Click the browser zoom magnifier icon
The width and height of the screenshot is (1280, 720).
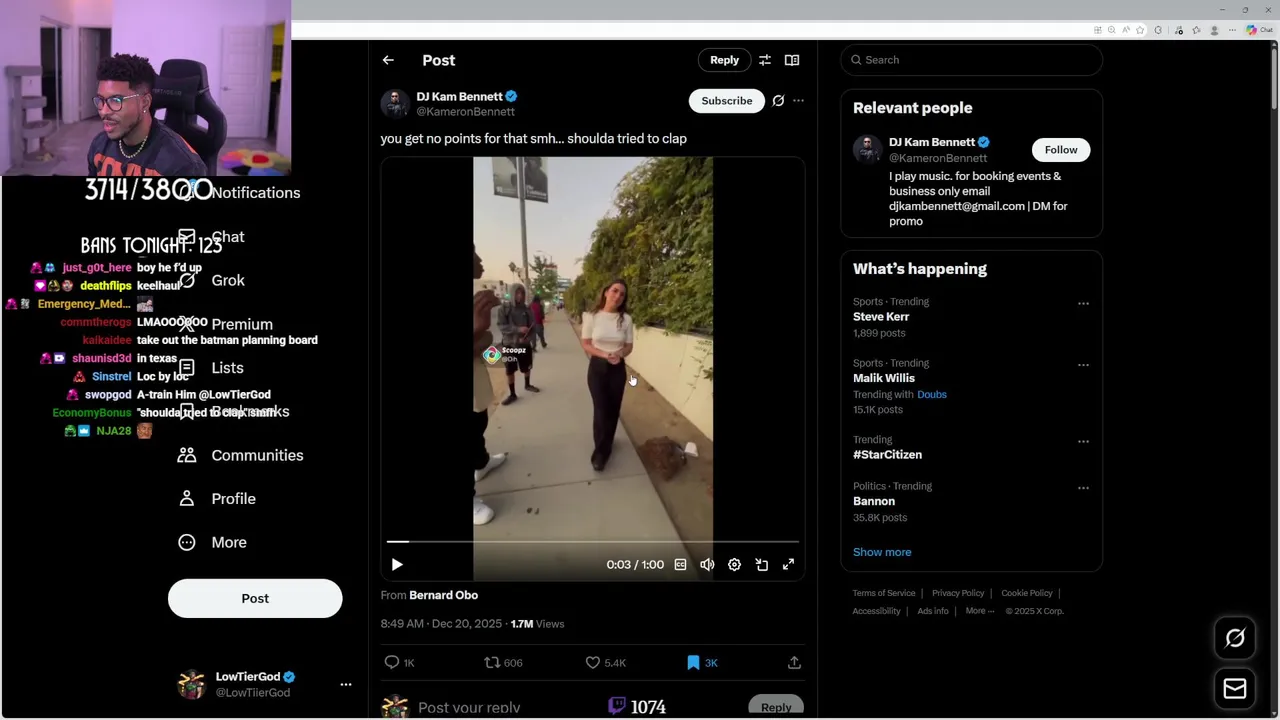coord(1111,30)
